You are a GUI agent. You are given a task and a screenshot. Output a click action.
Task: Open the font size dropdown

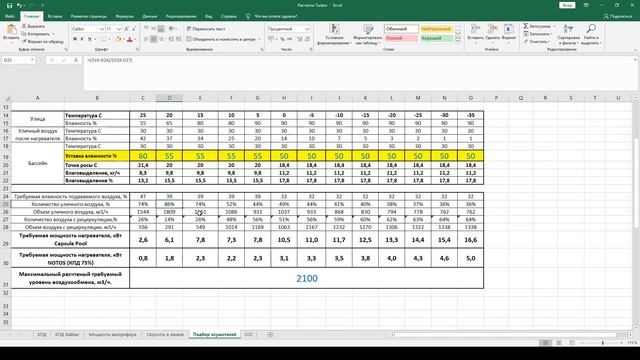[x=119, y=29]
